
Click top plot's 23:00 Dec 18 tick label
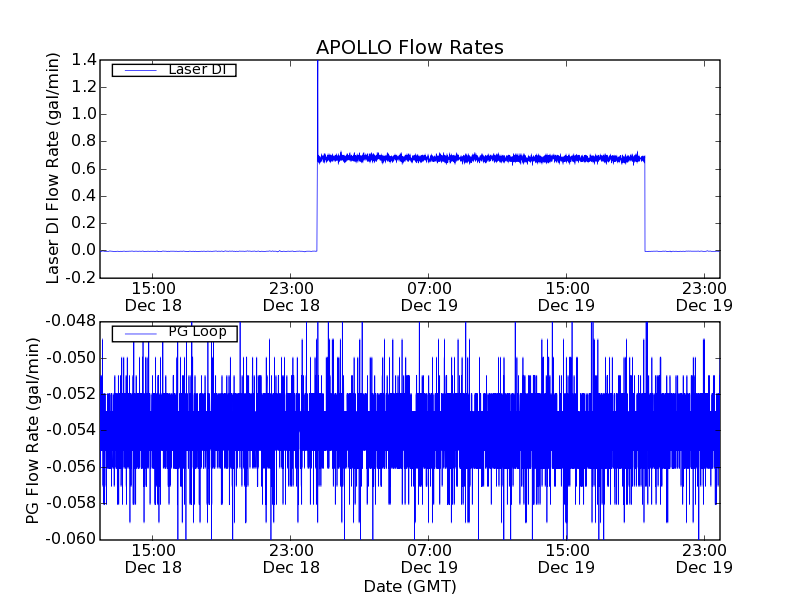tap(291, 297)
